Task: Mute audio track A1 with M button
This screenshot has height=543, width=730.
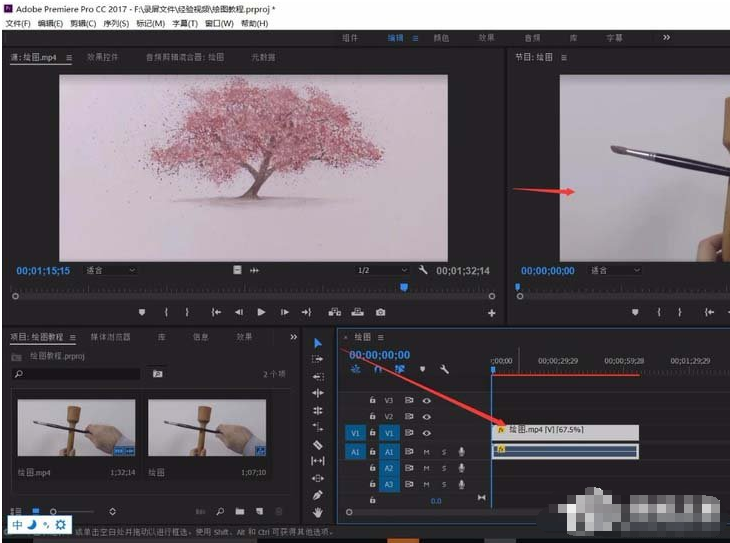Action: pos(426,452)
